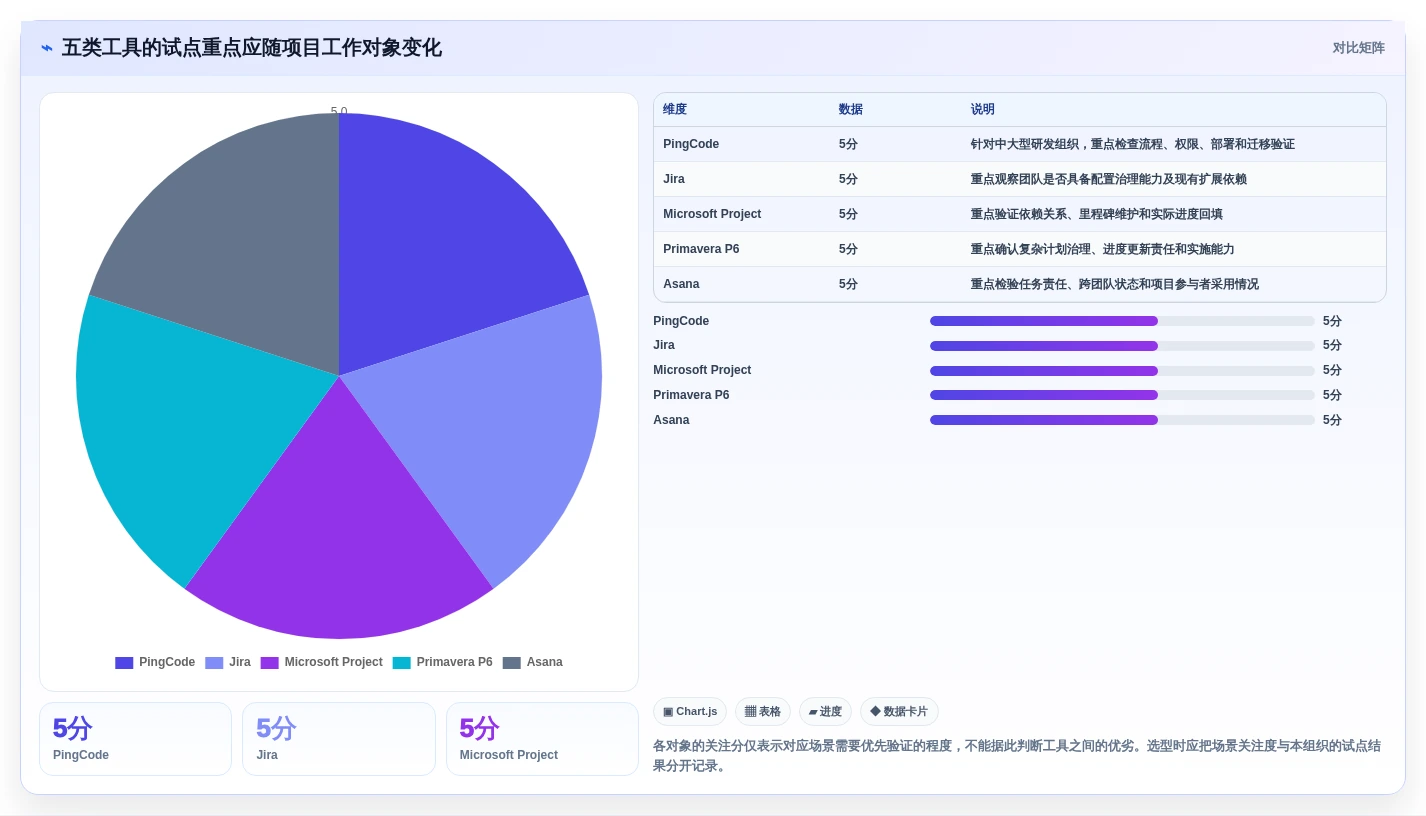This screenshot has width=1426, height=816.
Task: Click the Asana progress bar
Action: (1122, 420)
